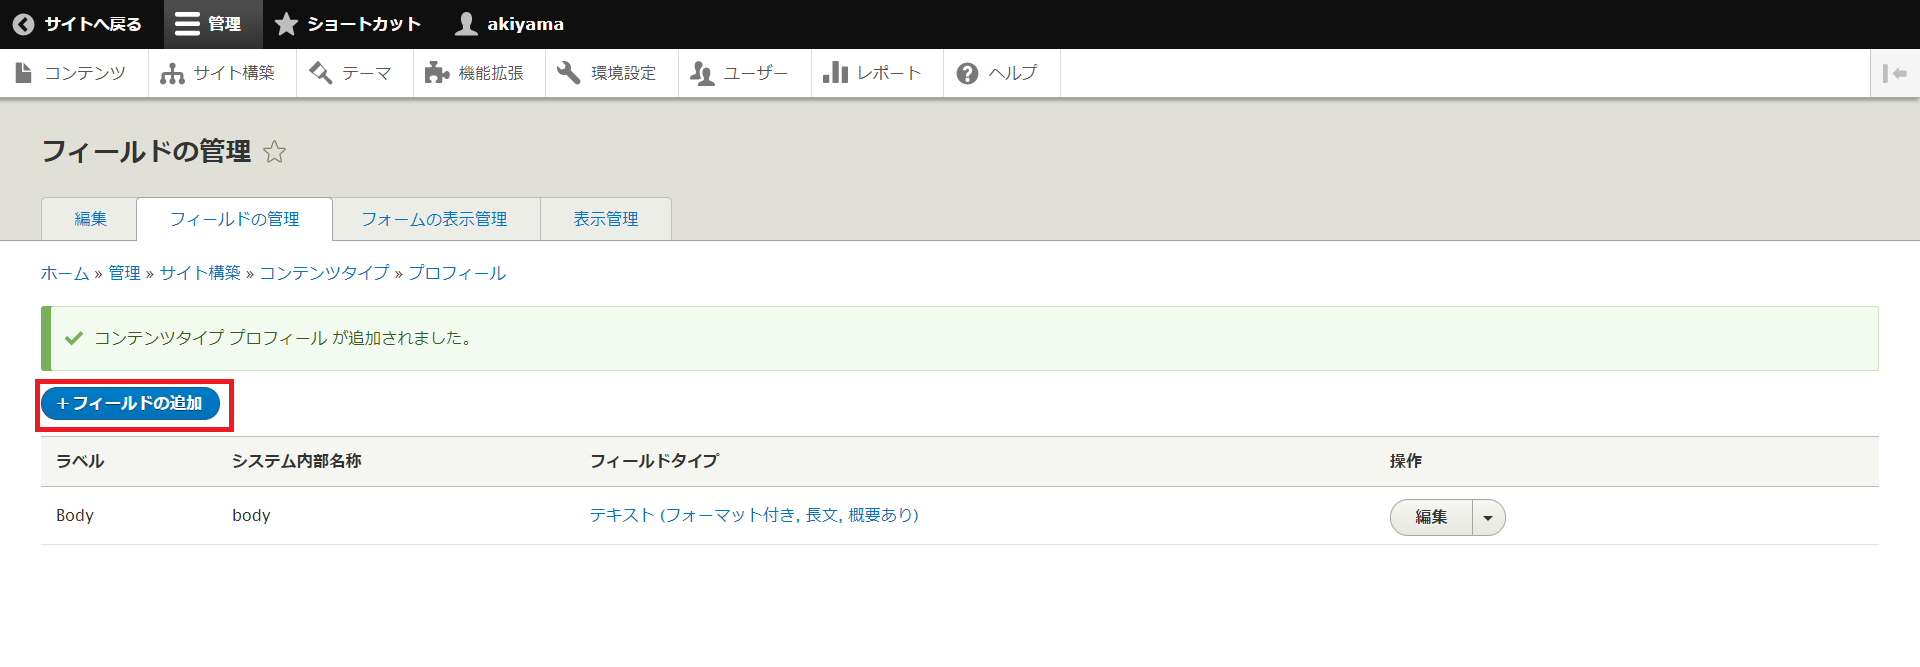Screen dimensions: 1920x667
Task: Click the フィールドの追加 button
Action: pyautogui.click(x=130, y=403)
